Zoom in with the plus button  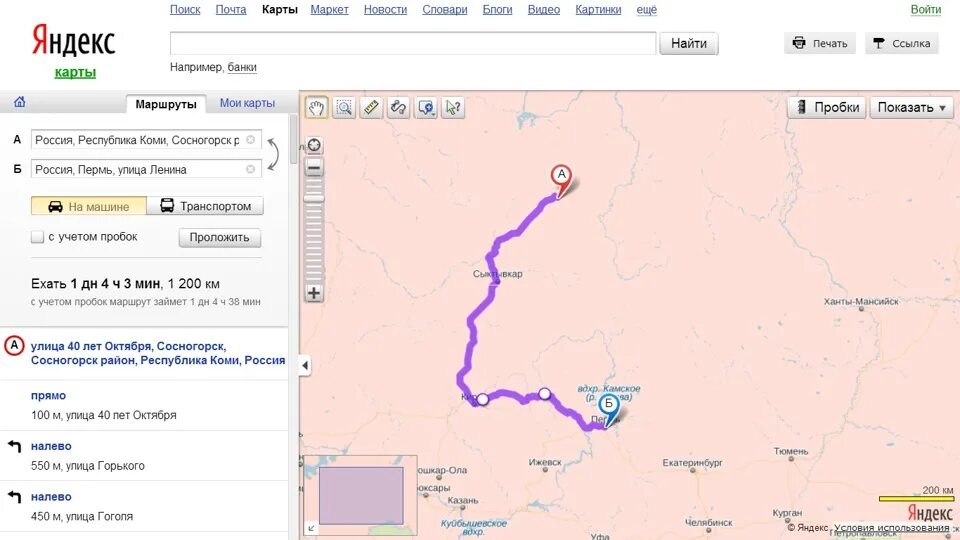click(314, 293)
